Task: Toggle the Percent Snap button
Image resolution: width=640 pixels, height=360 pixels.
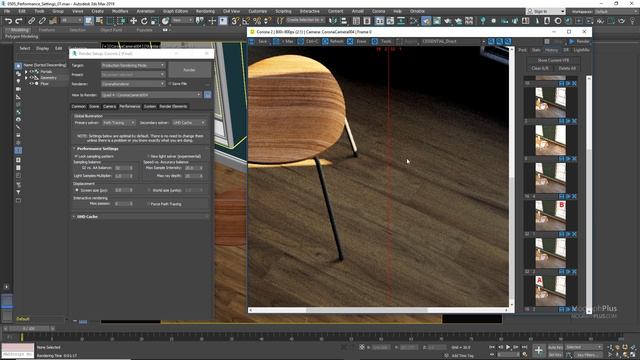Action: pyautogui.click(x=257, y=20)
